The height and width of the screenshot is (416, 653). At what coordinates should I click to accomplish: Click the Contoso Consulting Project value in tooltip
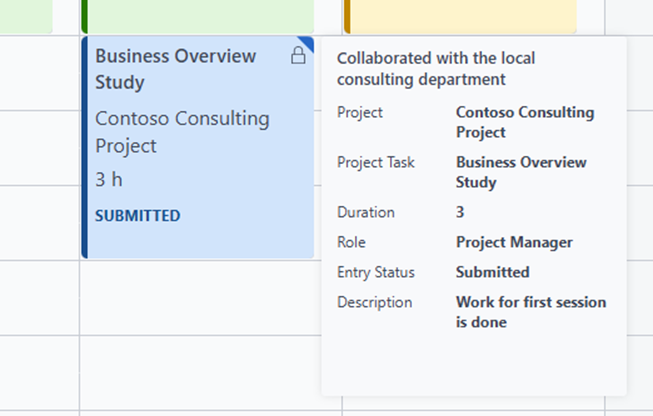pyautogui.click(x=524, y=122)
